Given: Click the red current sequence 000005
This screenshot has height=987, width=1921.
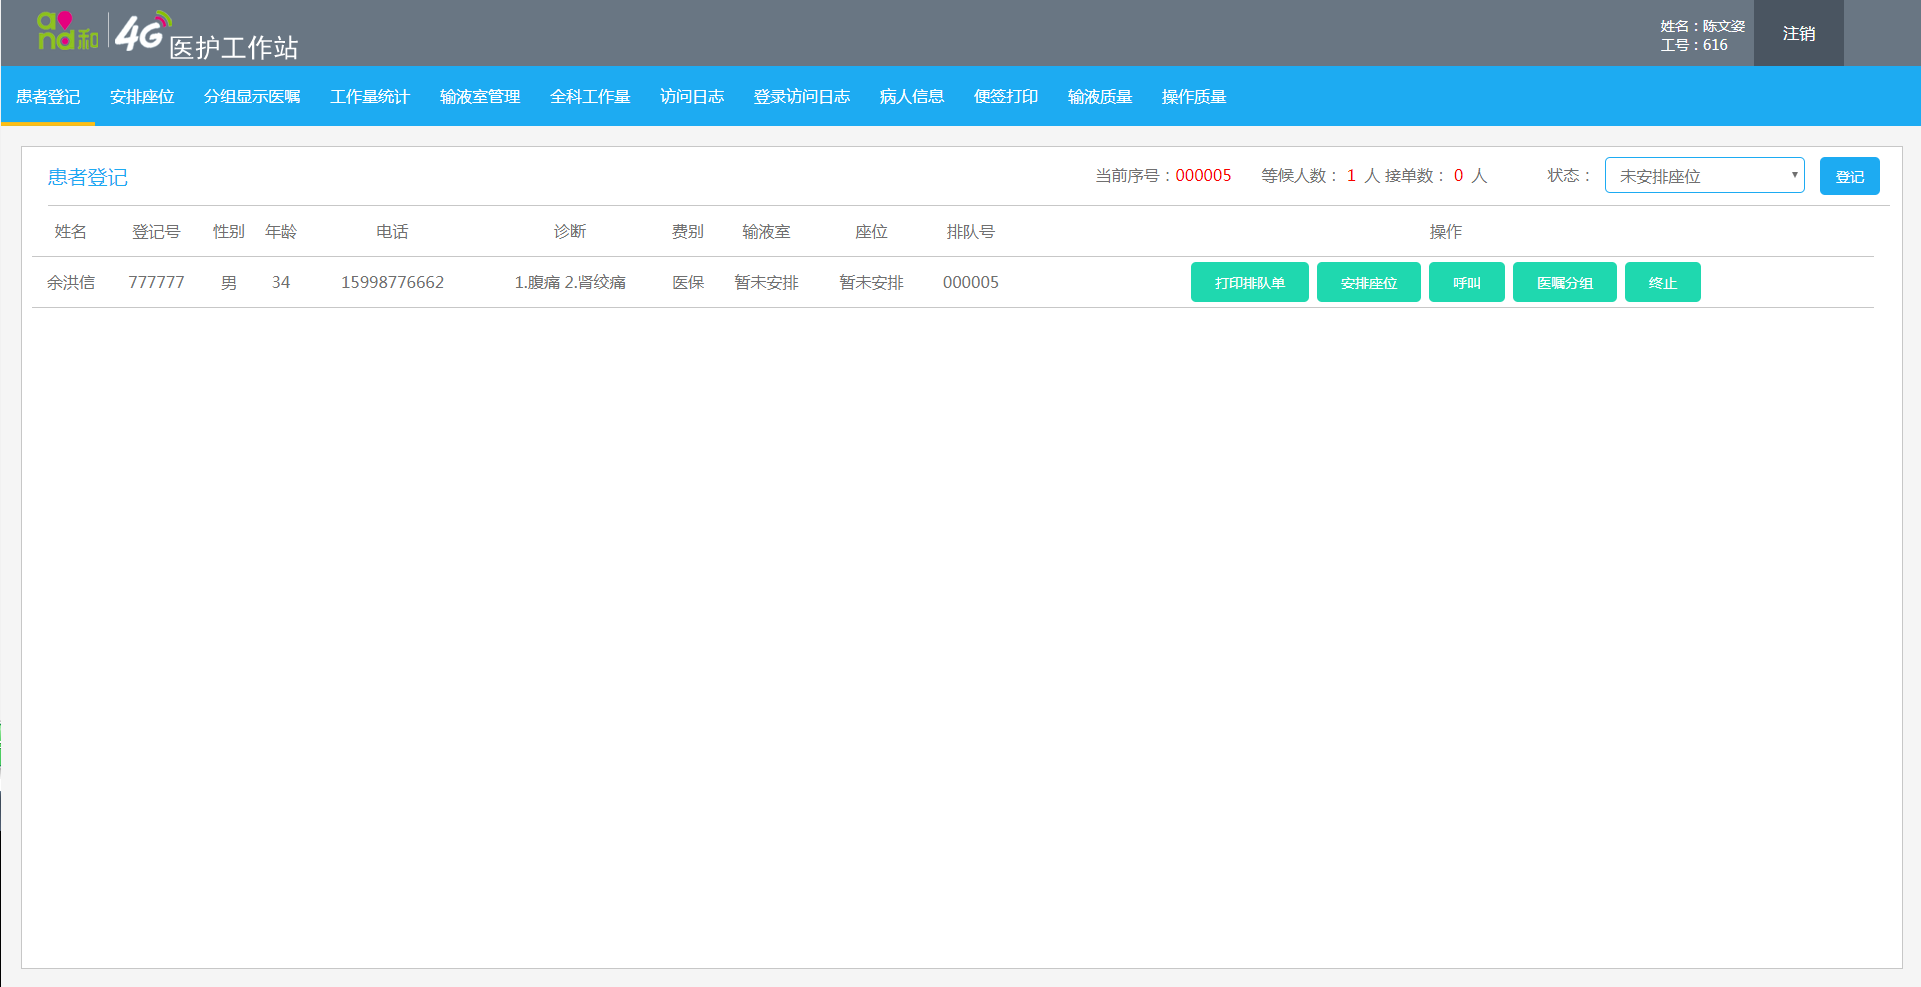Looking at the screenshot, I should (1203, 176).
